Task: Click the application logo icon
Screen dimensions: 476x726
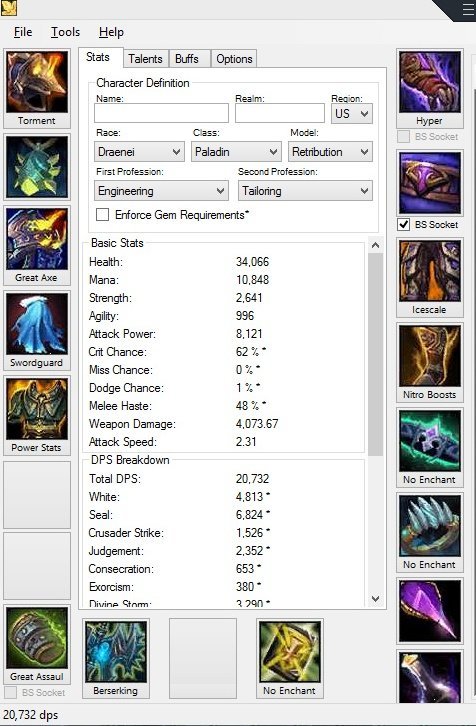Action: point(9,8)
